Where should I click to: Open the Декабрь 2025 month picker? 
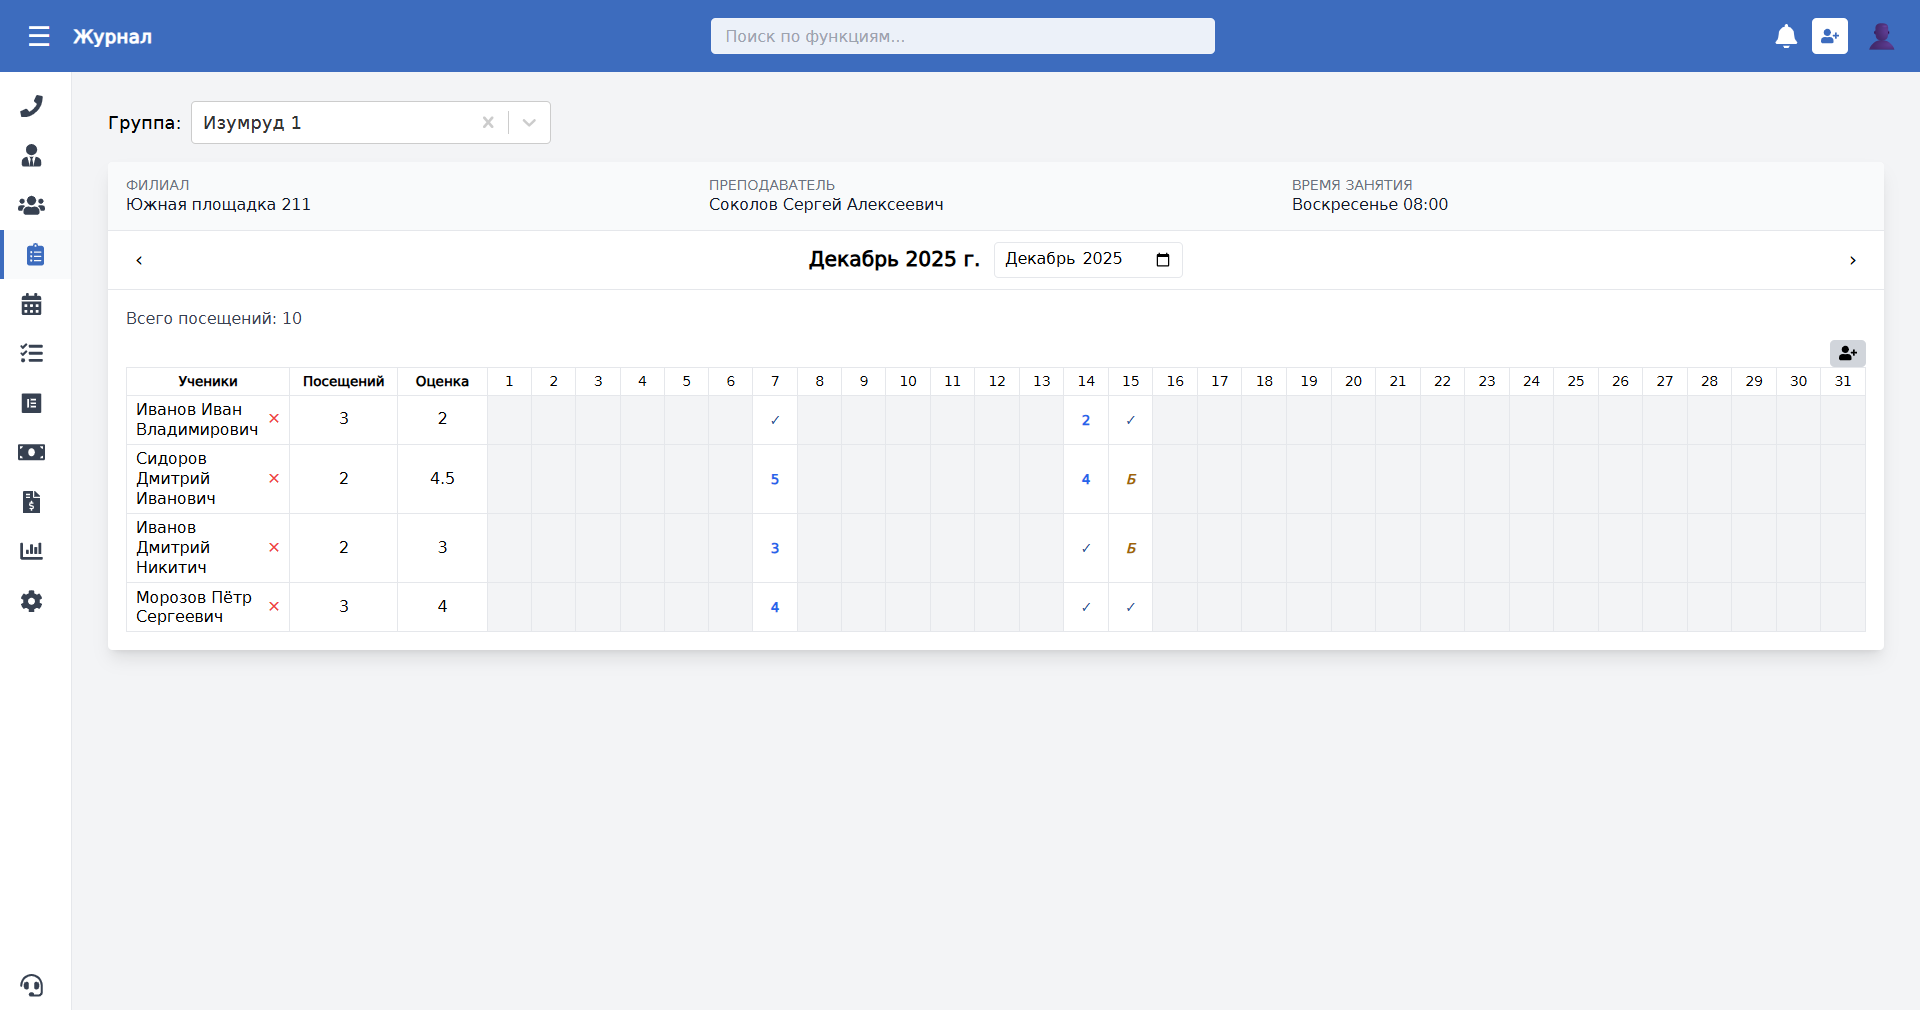pos(1162,260)
